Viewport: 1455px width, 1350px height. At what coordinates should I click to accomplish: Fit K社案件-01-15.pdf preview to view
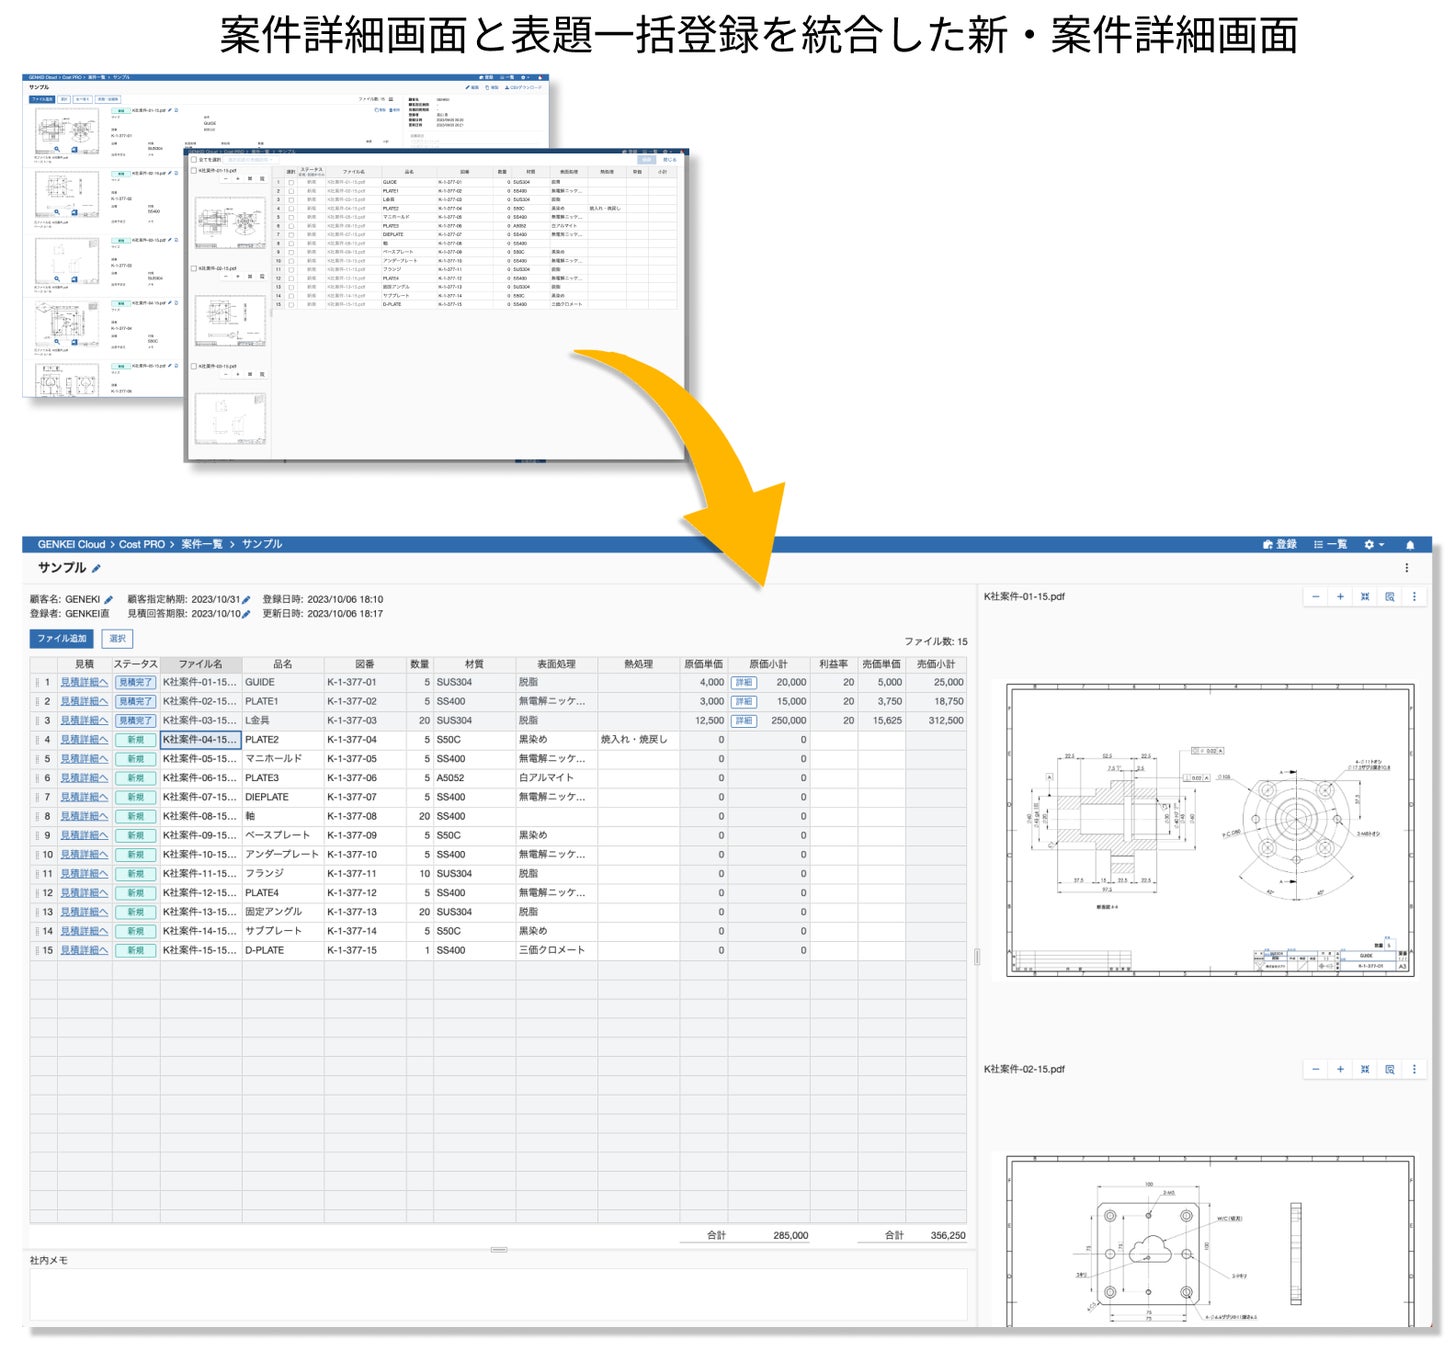pyautogui.click(x=1365, y=597)
